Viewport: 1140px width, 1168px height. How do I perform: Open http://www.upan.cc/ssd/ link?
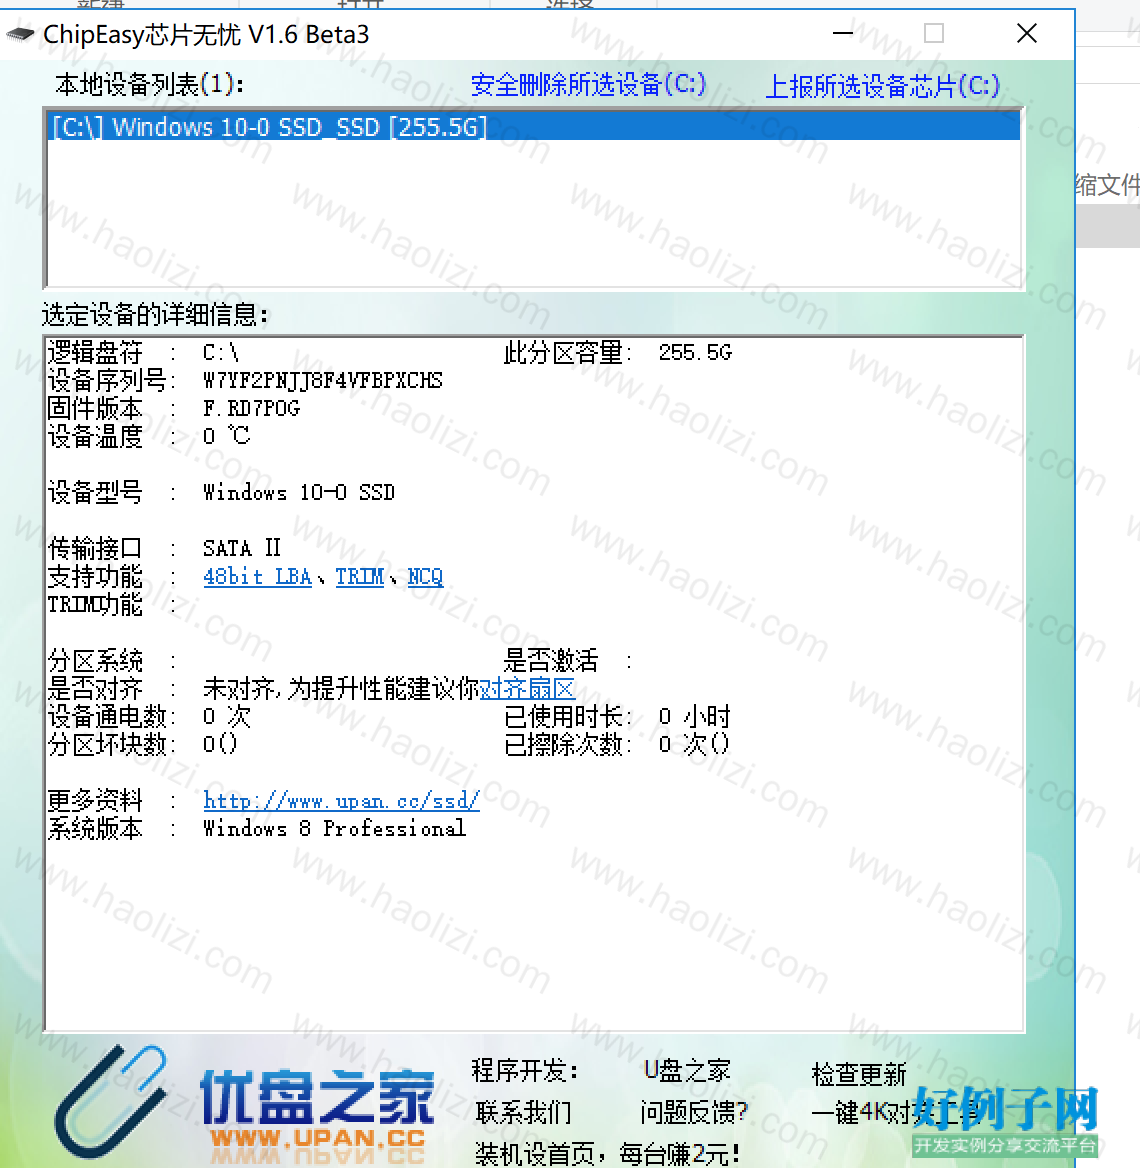(341, 801)
